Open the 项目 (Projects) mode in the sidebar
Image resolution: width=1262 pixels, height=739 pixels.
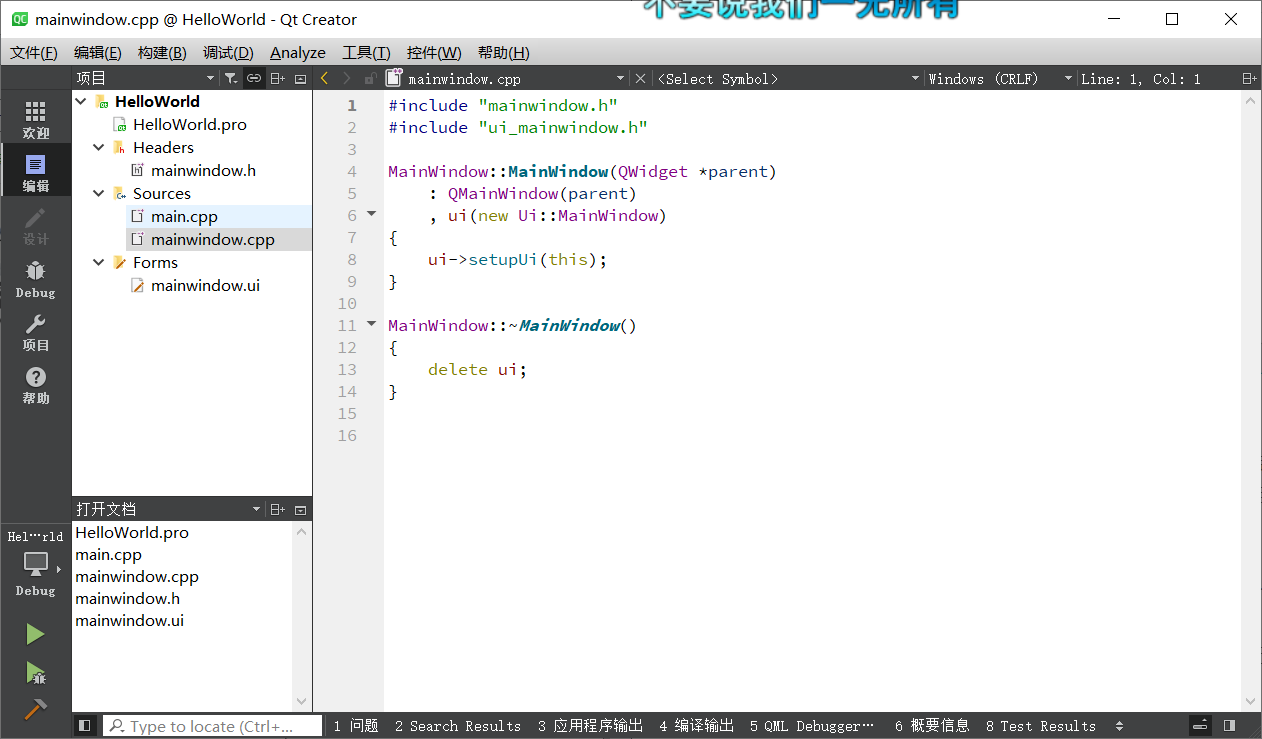coord(36,332)
